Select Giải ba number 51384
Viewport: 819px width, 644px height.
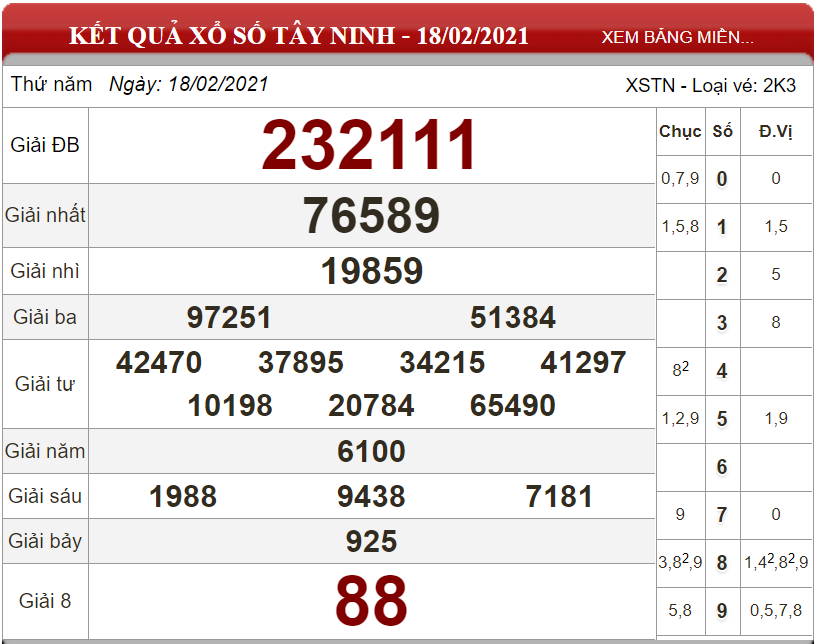pos(513,317)
